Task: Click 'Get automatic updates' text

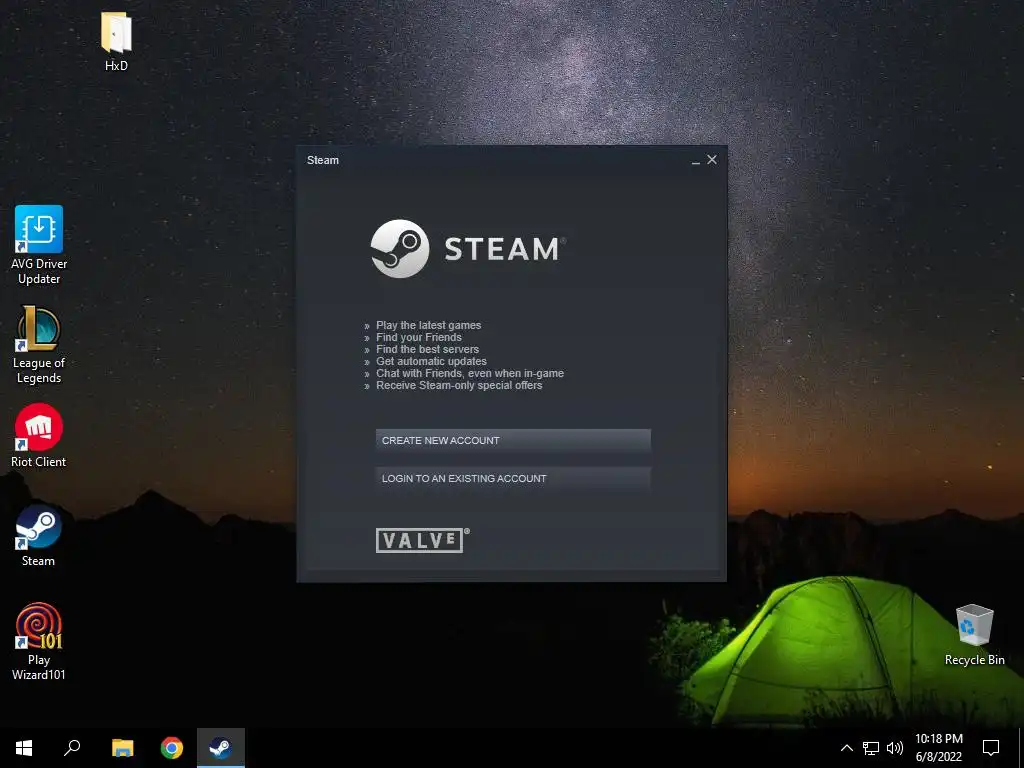Action: point(431,361)
